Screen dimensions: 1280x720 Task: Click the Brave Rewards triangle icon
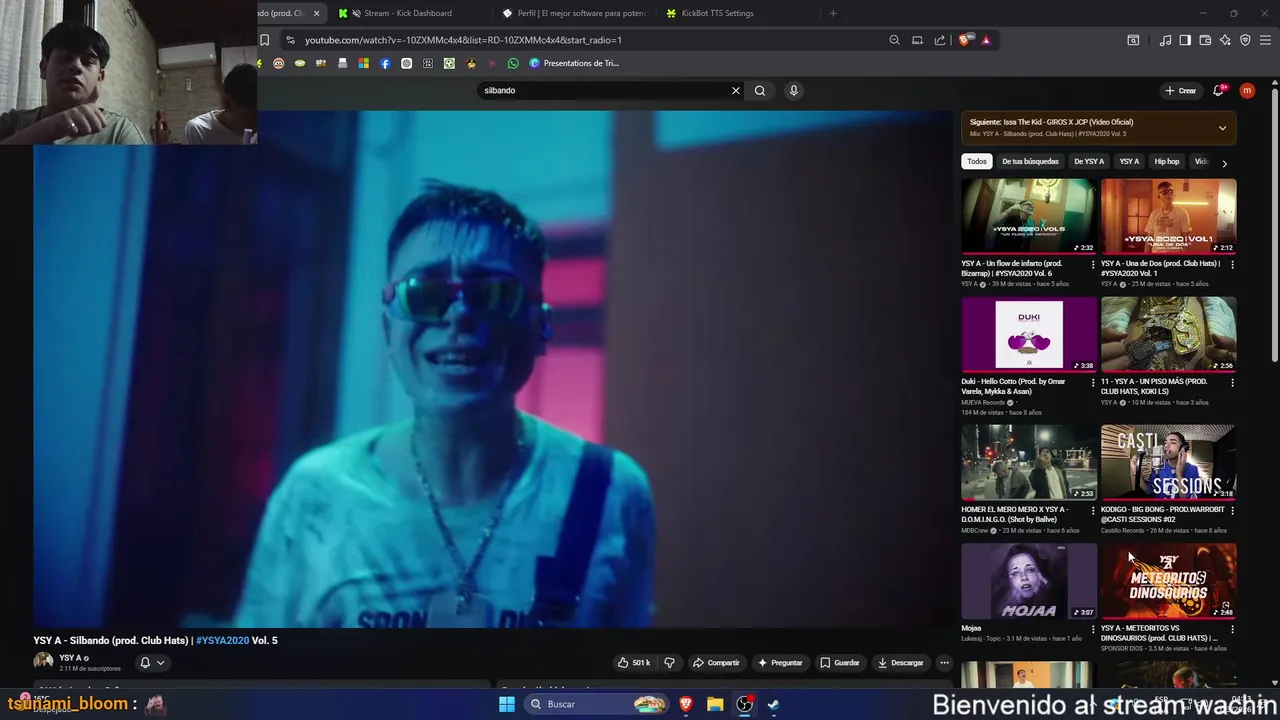986,40
